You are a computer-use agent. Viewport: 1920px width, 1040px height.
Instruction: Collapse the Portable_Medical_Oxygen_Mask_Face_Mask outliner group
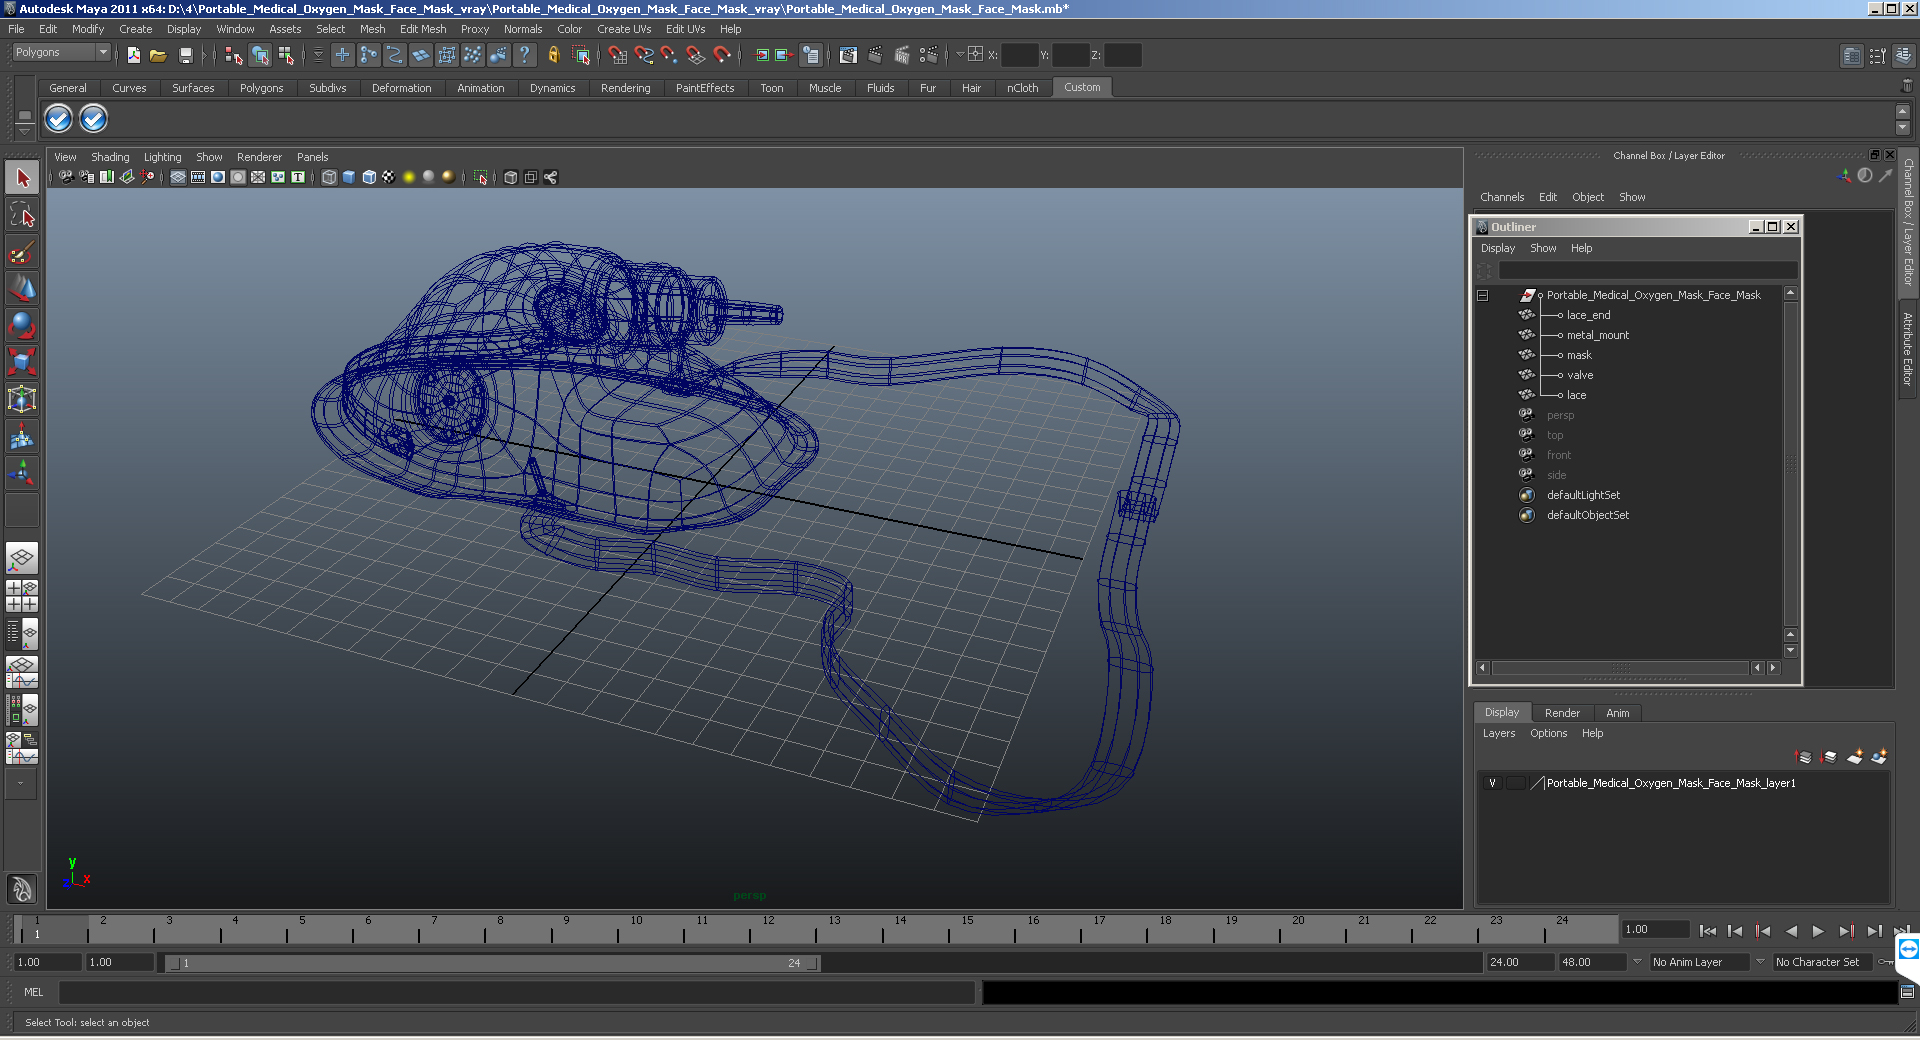coord(1483,295)
